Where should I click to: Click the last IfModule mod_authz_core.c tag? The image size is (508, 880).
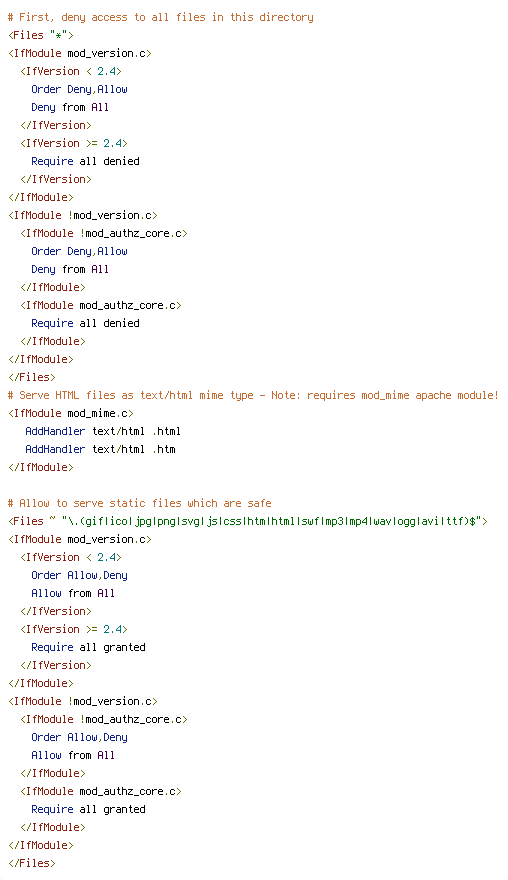click(x=101, y=791)
